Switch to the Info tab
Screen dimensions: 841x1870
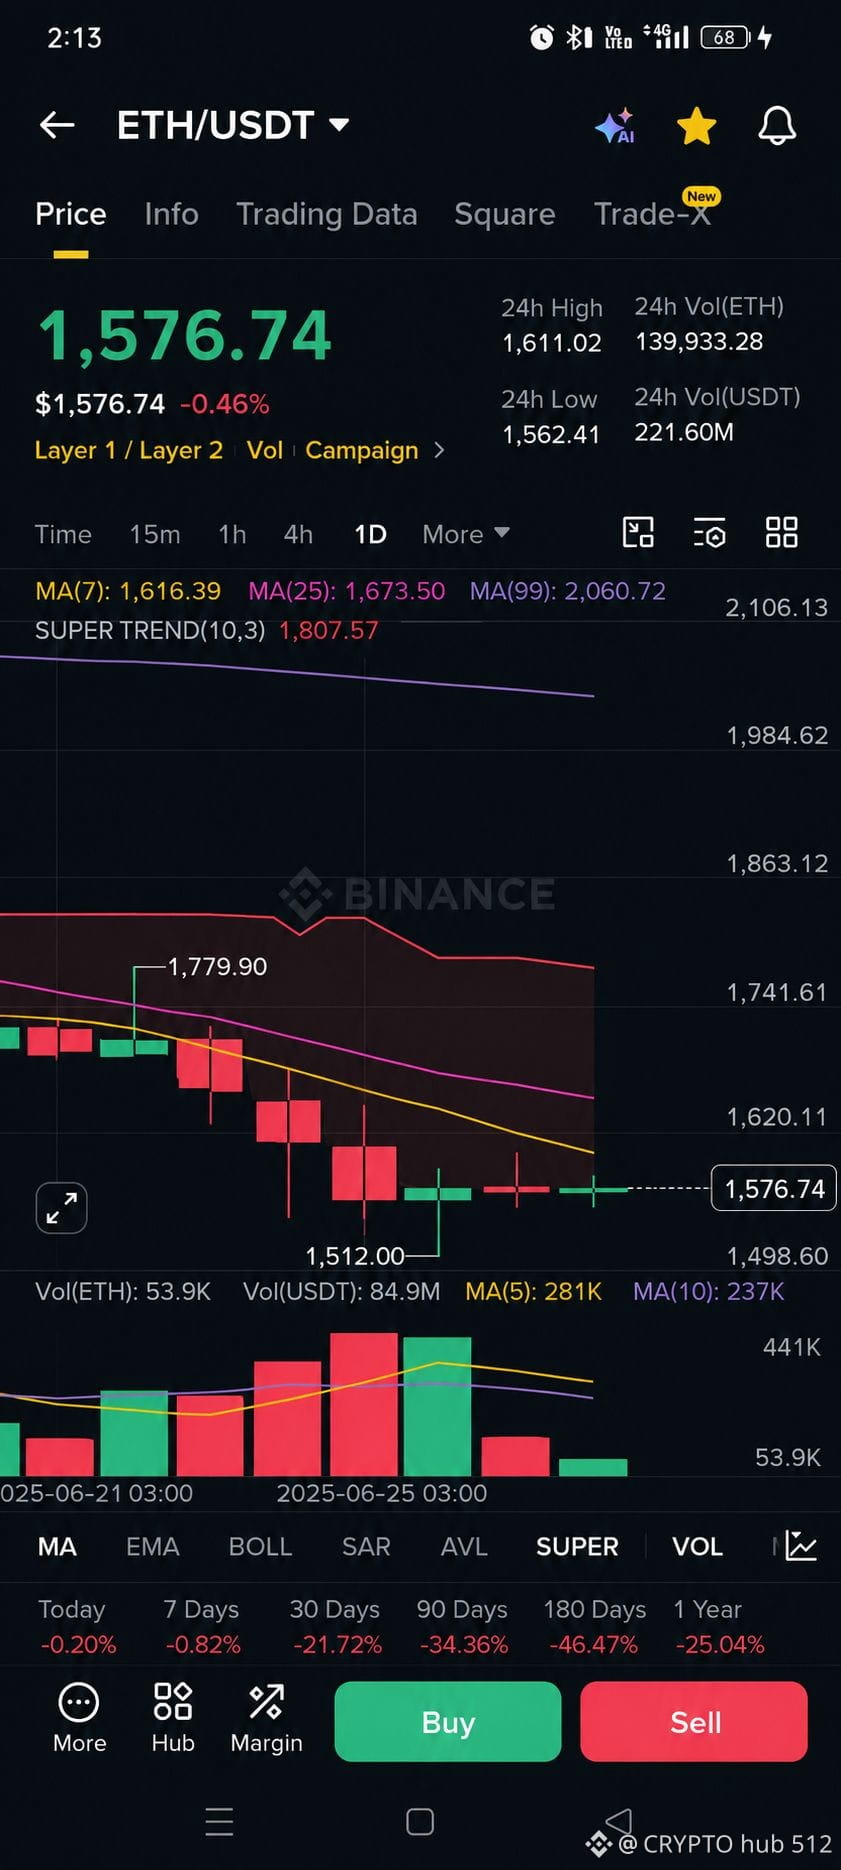pos(171,214)
